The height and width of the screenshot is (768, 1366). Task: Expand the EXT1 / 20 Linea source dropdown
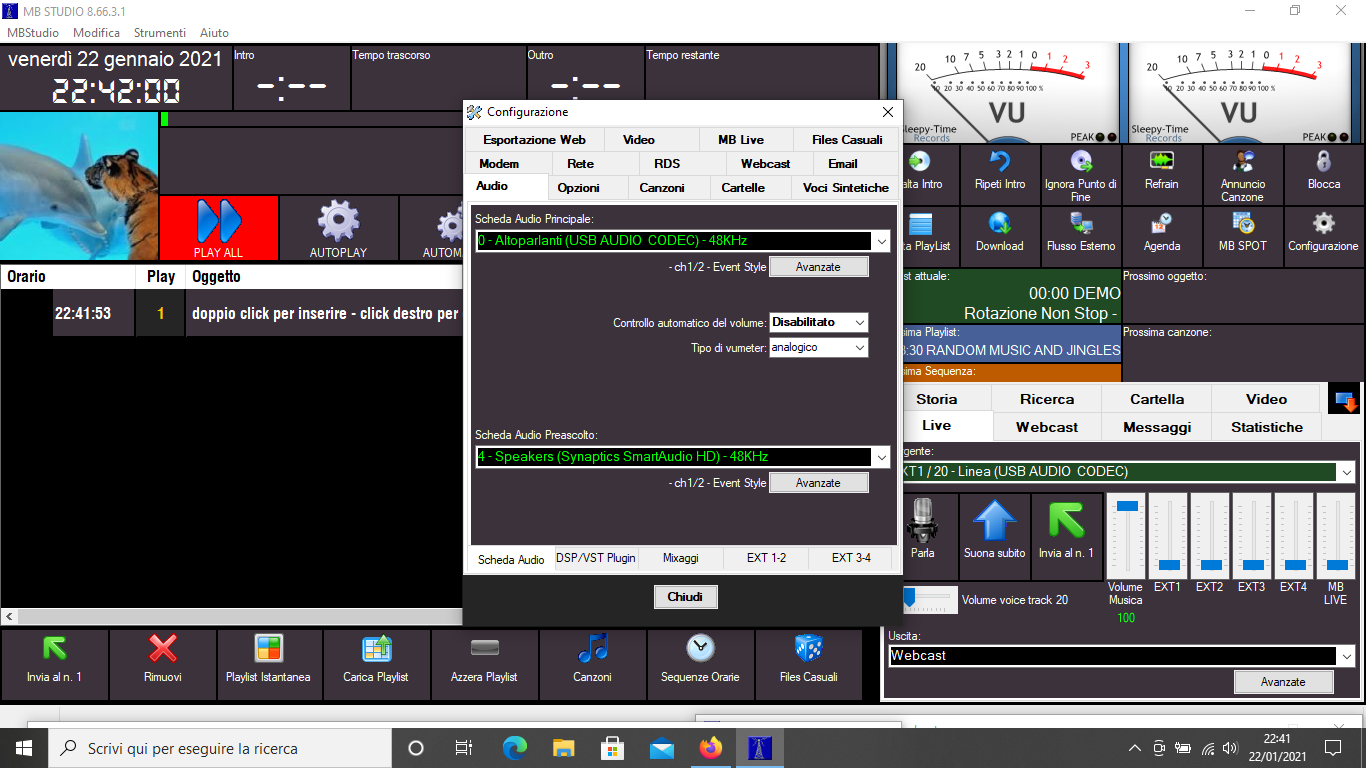pyautogui.click(x=1347, y=471)
